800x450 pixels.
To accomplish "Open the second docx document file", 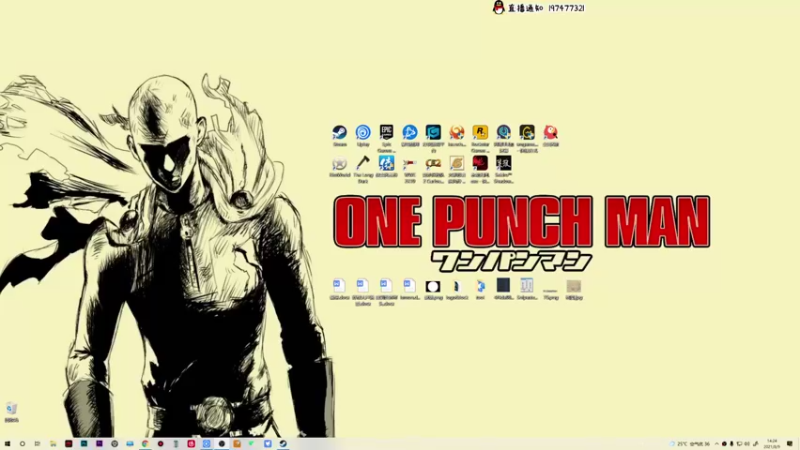I will click(363, 291).
